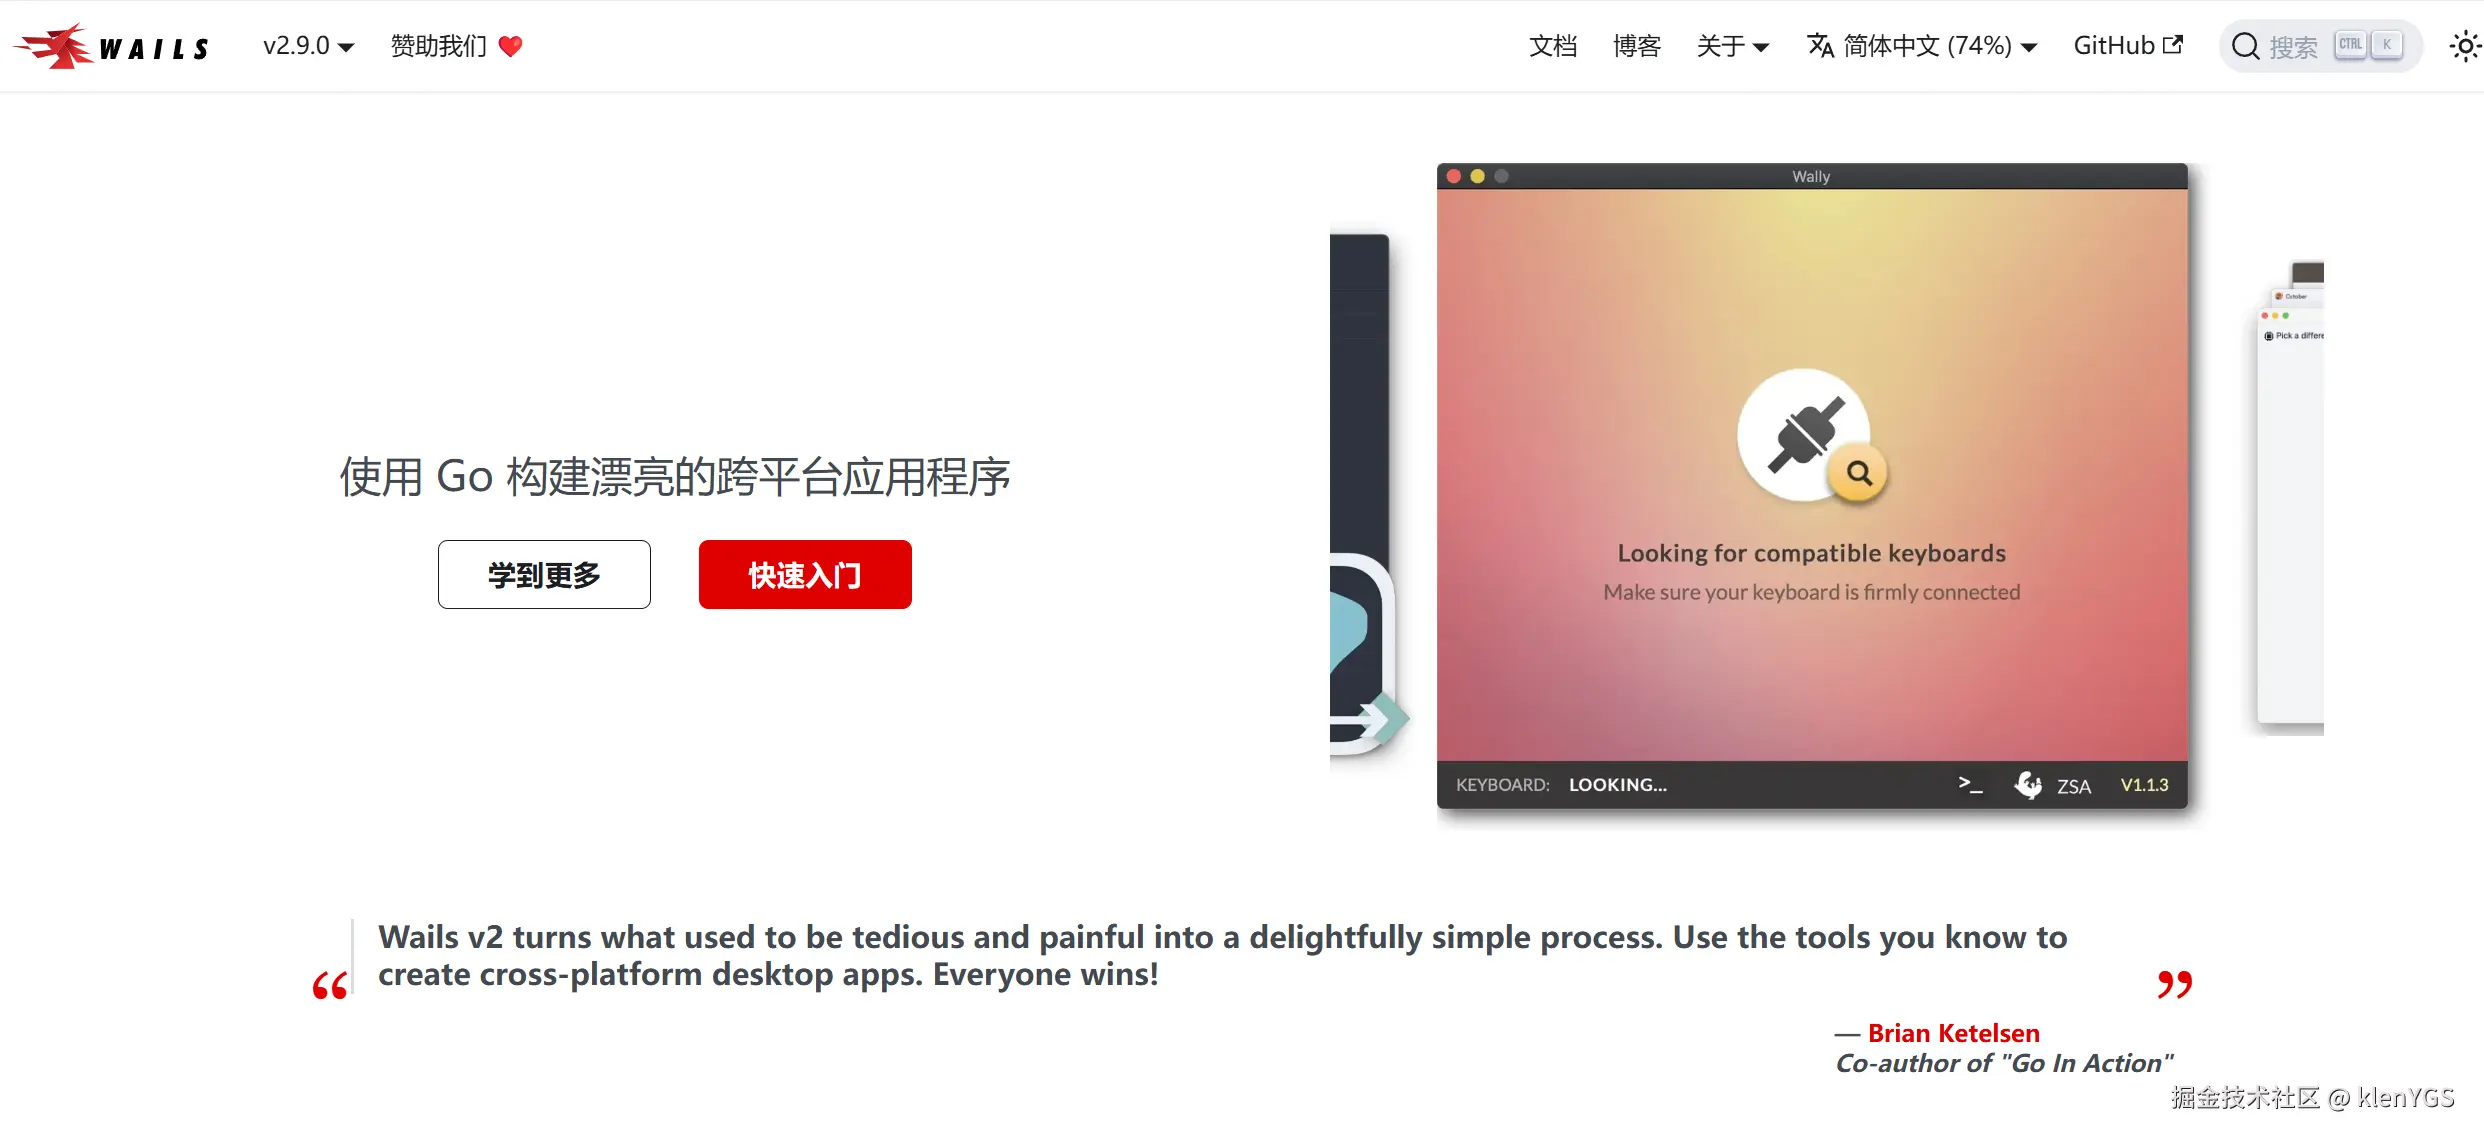Open the 文档 menu item

click(1553, 46)
